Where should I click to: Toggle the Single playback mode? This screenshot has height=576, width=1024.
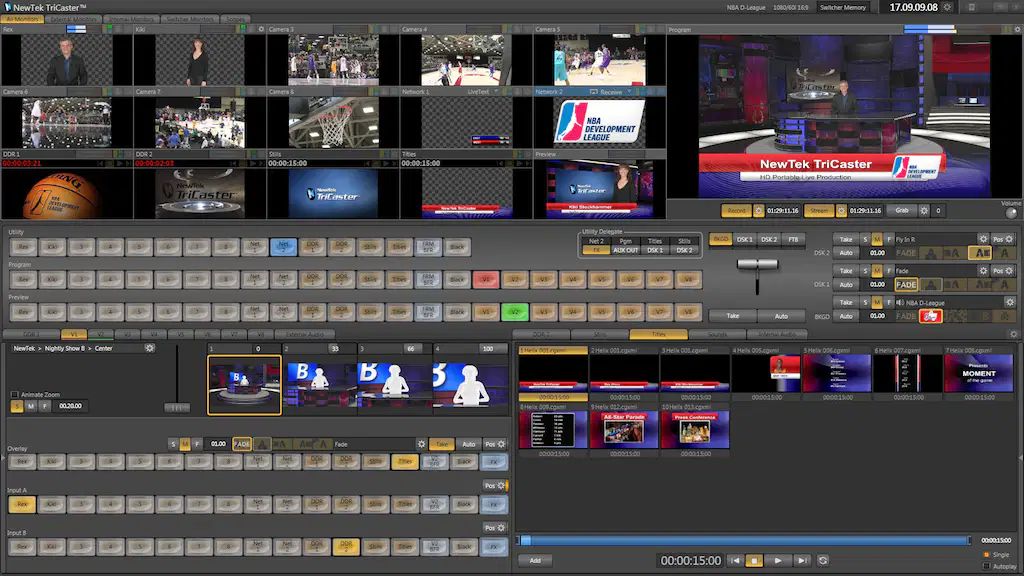click(x=986, y=554)
